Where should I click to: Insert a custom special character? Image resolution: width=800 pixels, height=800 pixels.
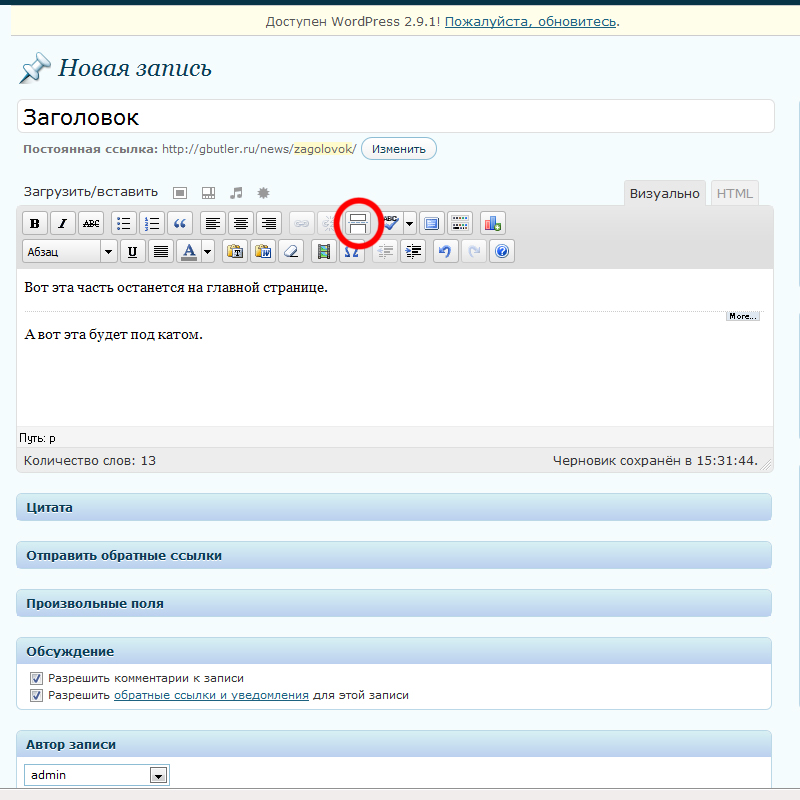click(351, 251)
